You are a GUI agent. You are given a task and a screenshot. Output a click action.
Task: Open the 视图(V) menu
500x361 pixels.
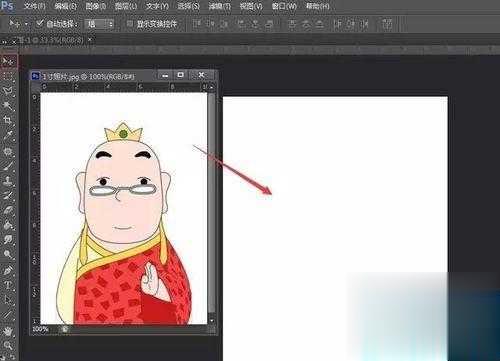[x=251, y=6]
